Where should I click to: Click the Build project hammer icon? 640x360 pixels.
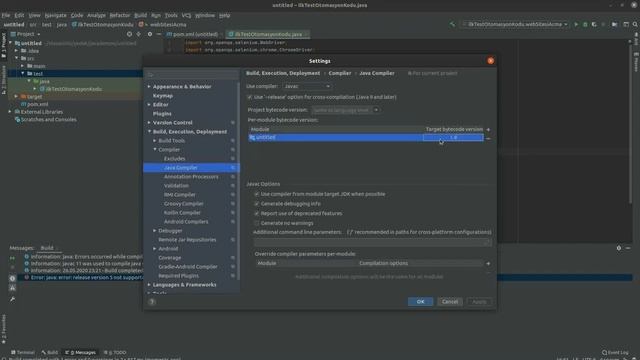(452, 24)
